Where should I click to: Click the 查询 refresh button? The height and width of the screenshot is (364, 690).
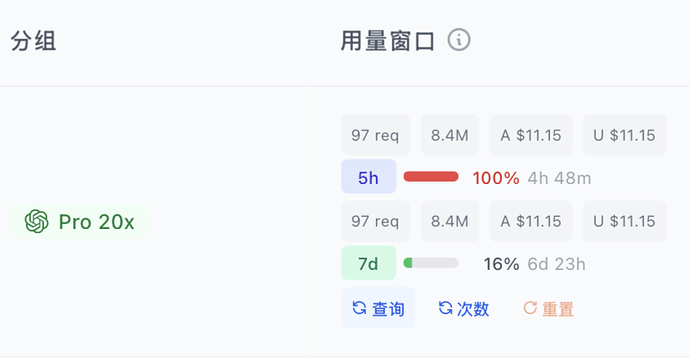pos(378,308)
